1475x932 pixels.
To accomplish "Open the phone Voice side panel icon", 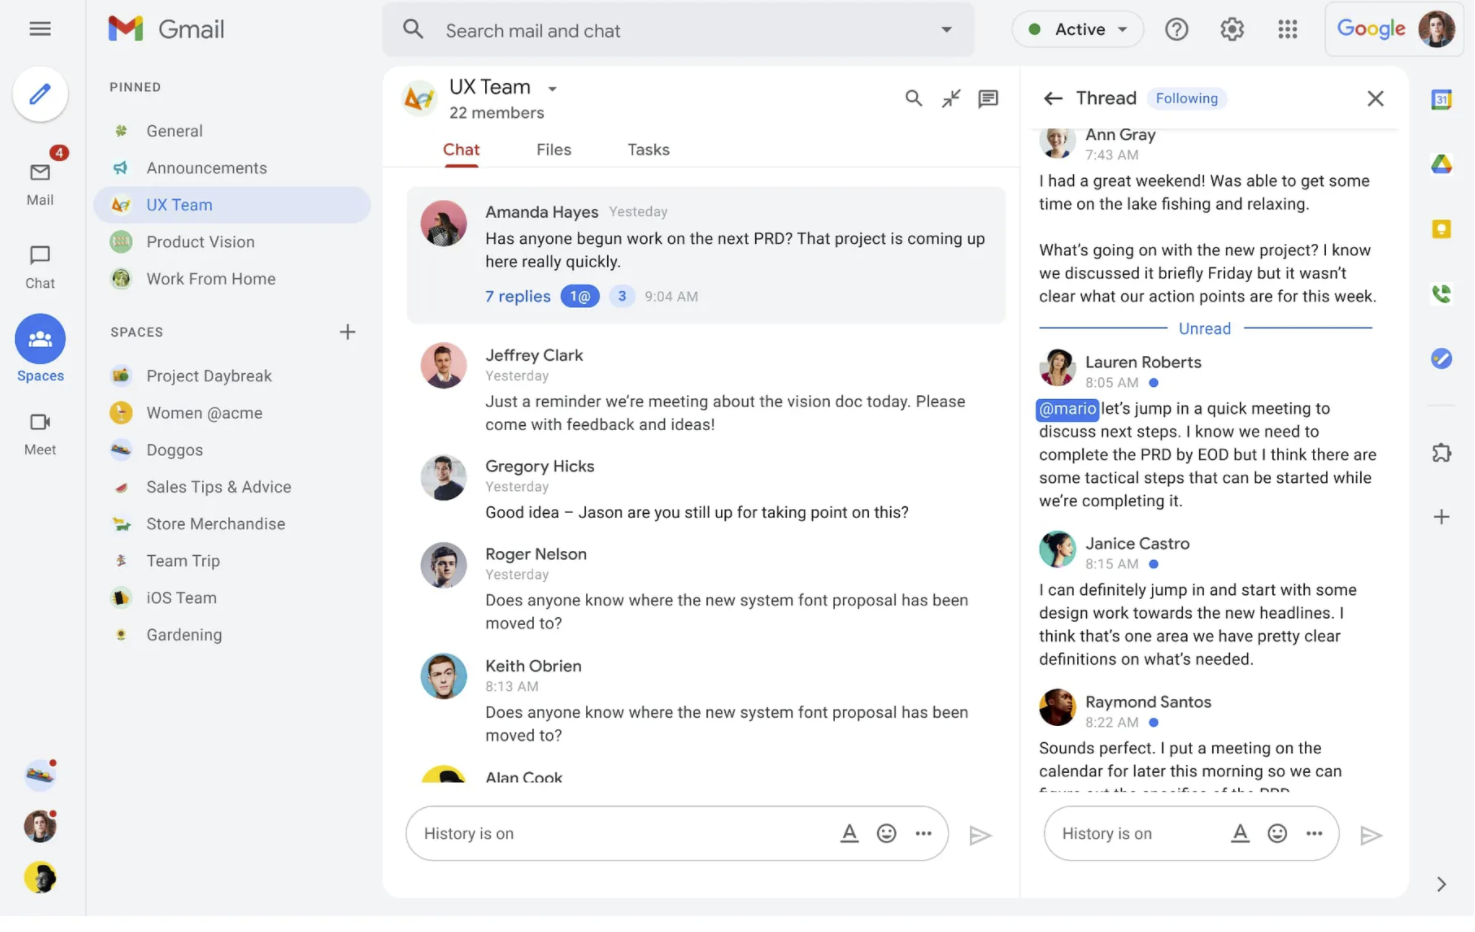I will (1441, 293).
